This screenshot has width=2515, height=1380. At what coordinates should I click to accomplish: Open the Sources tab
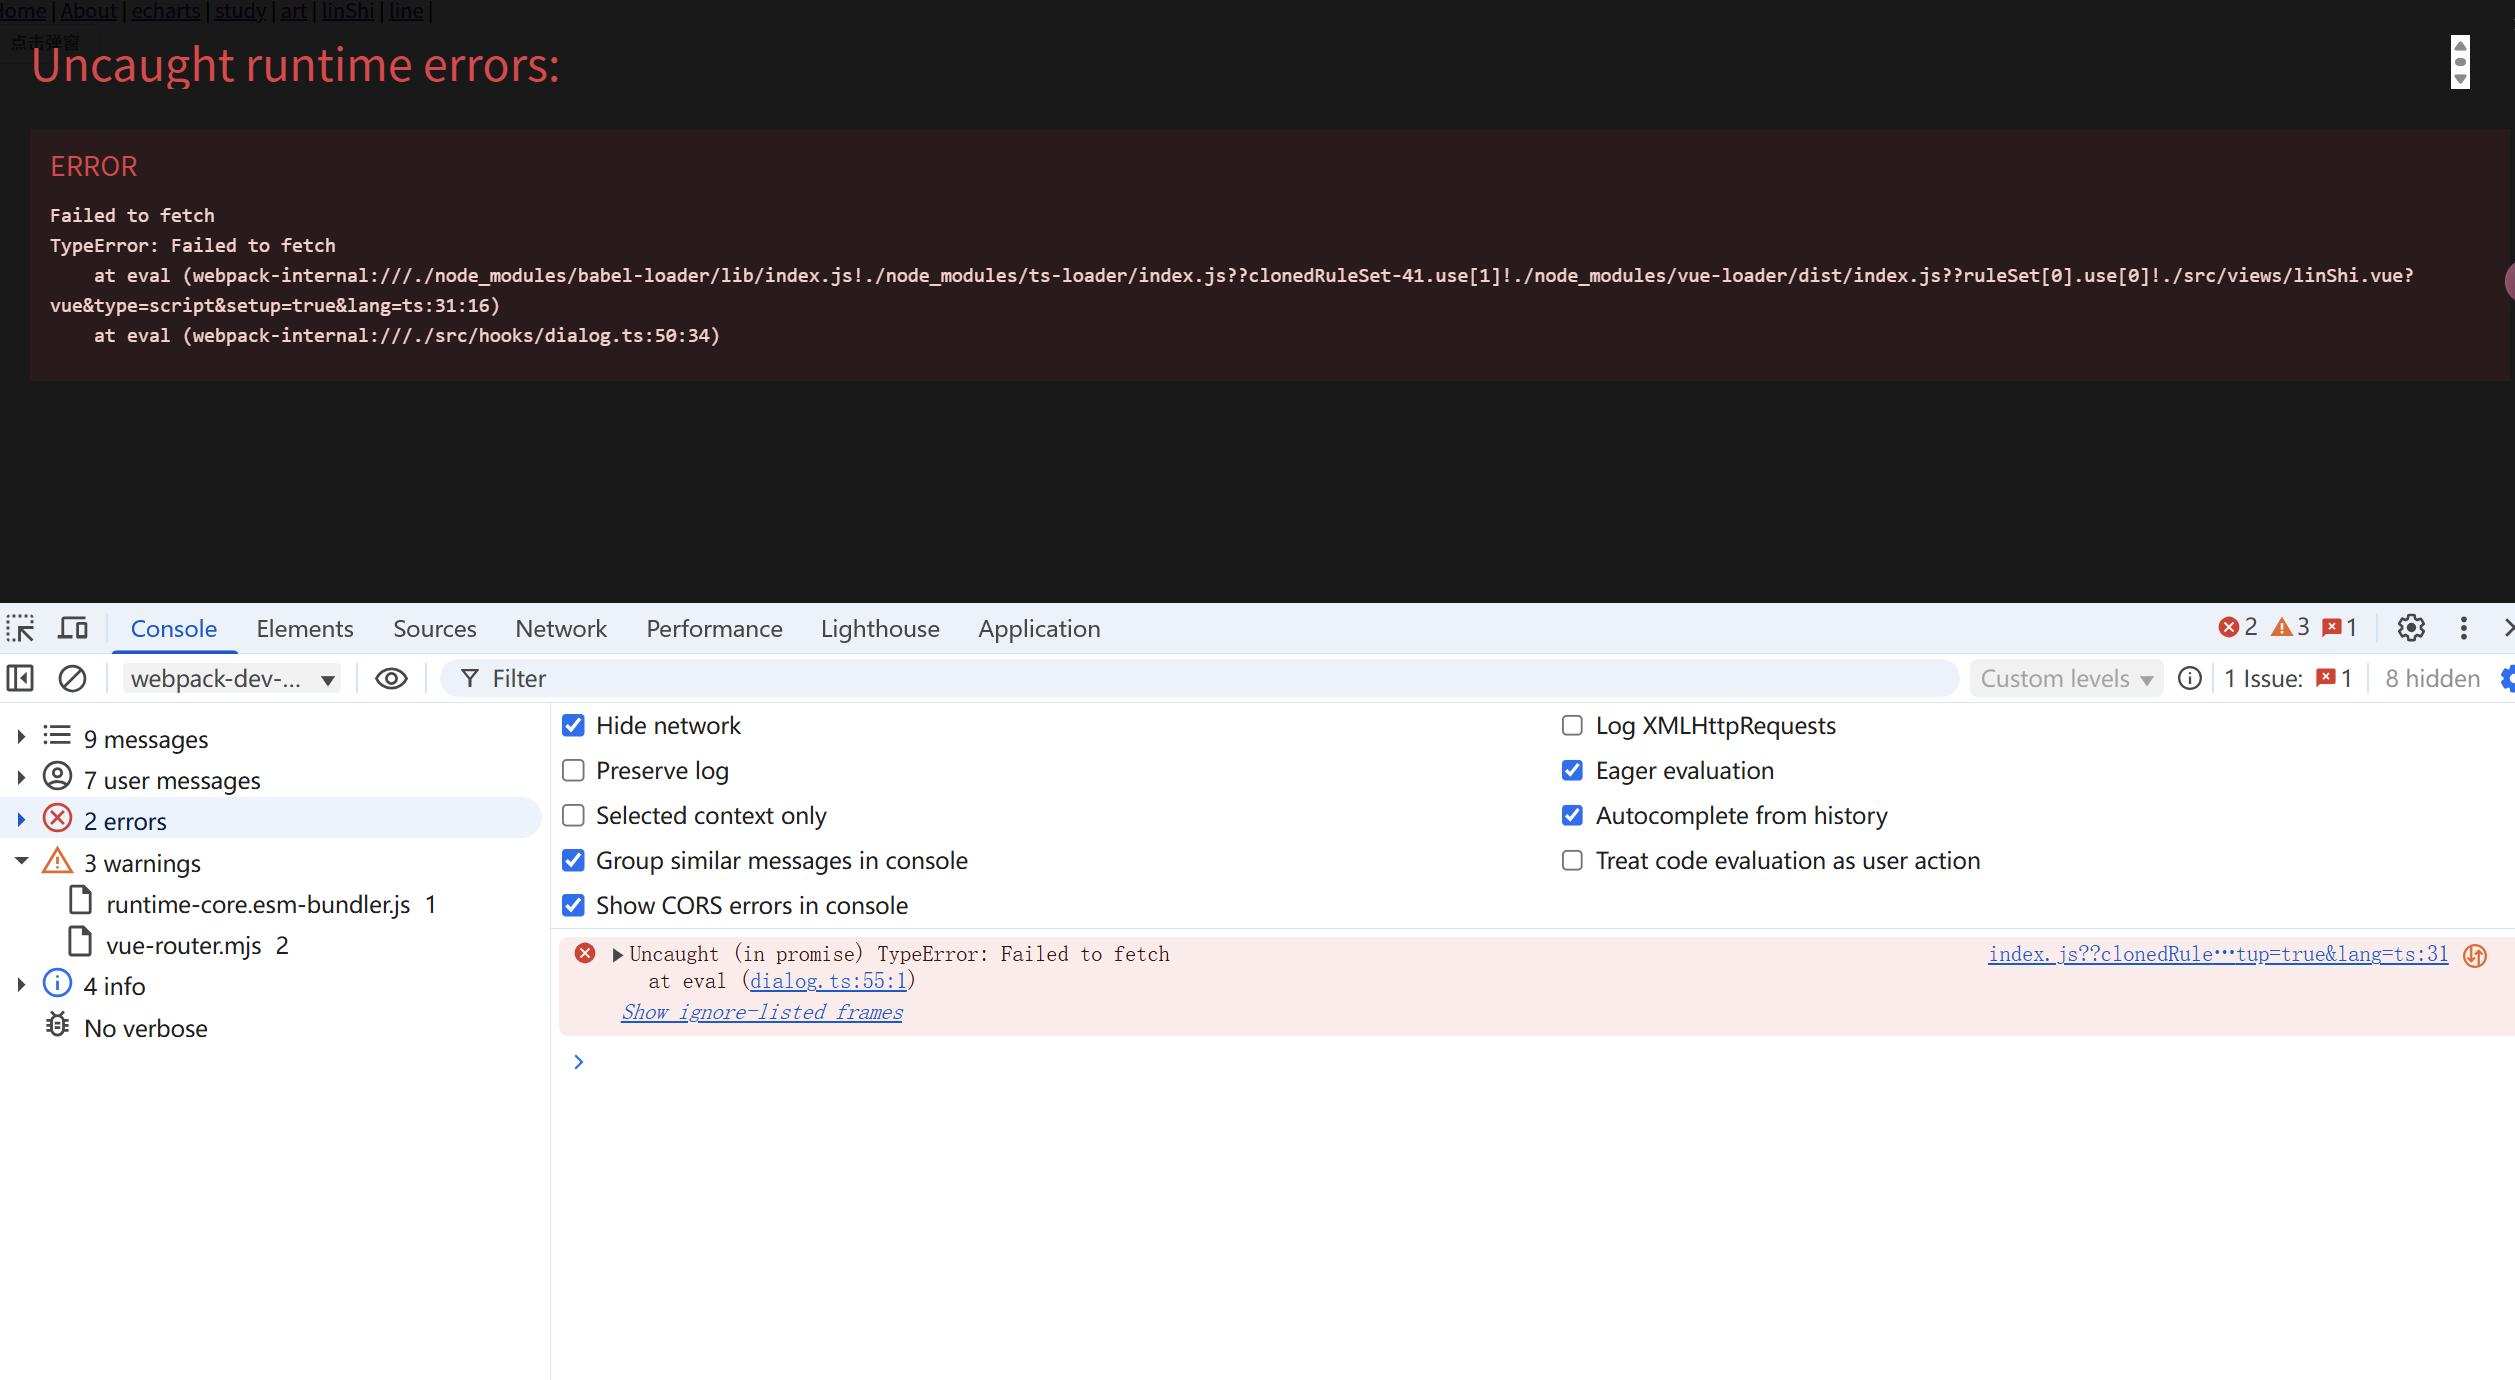point(434,628)
